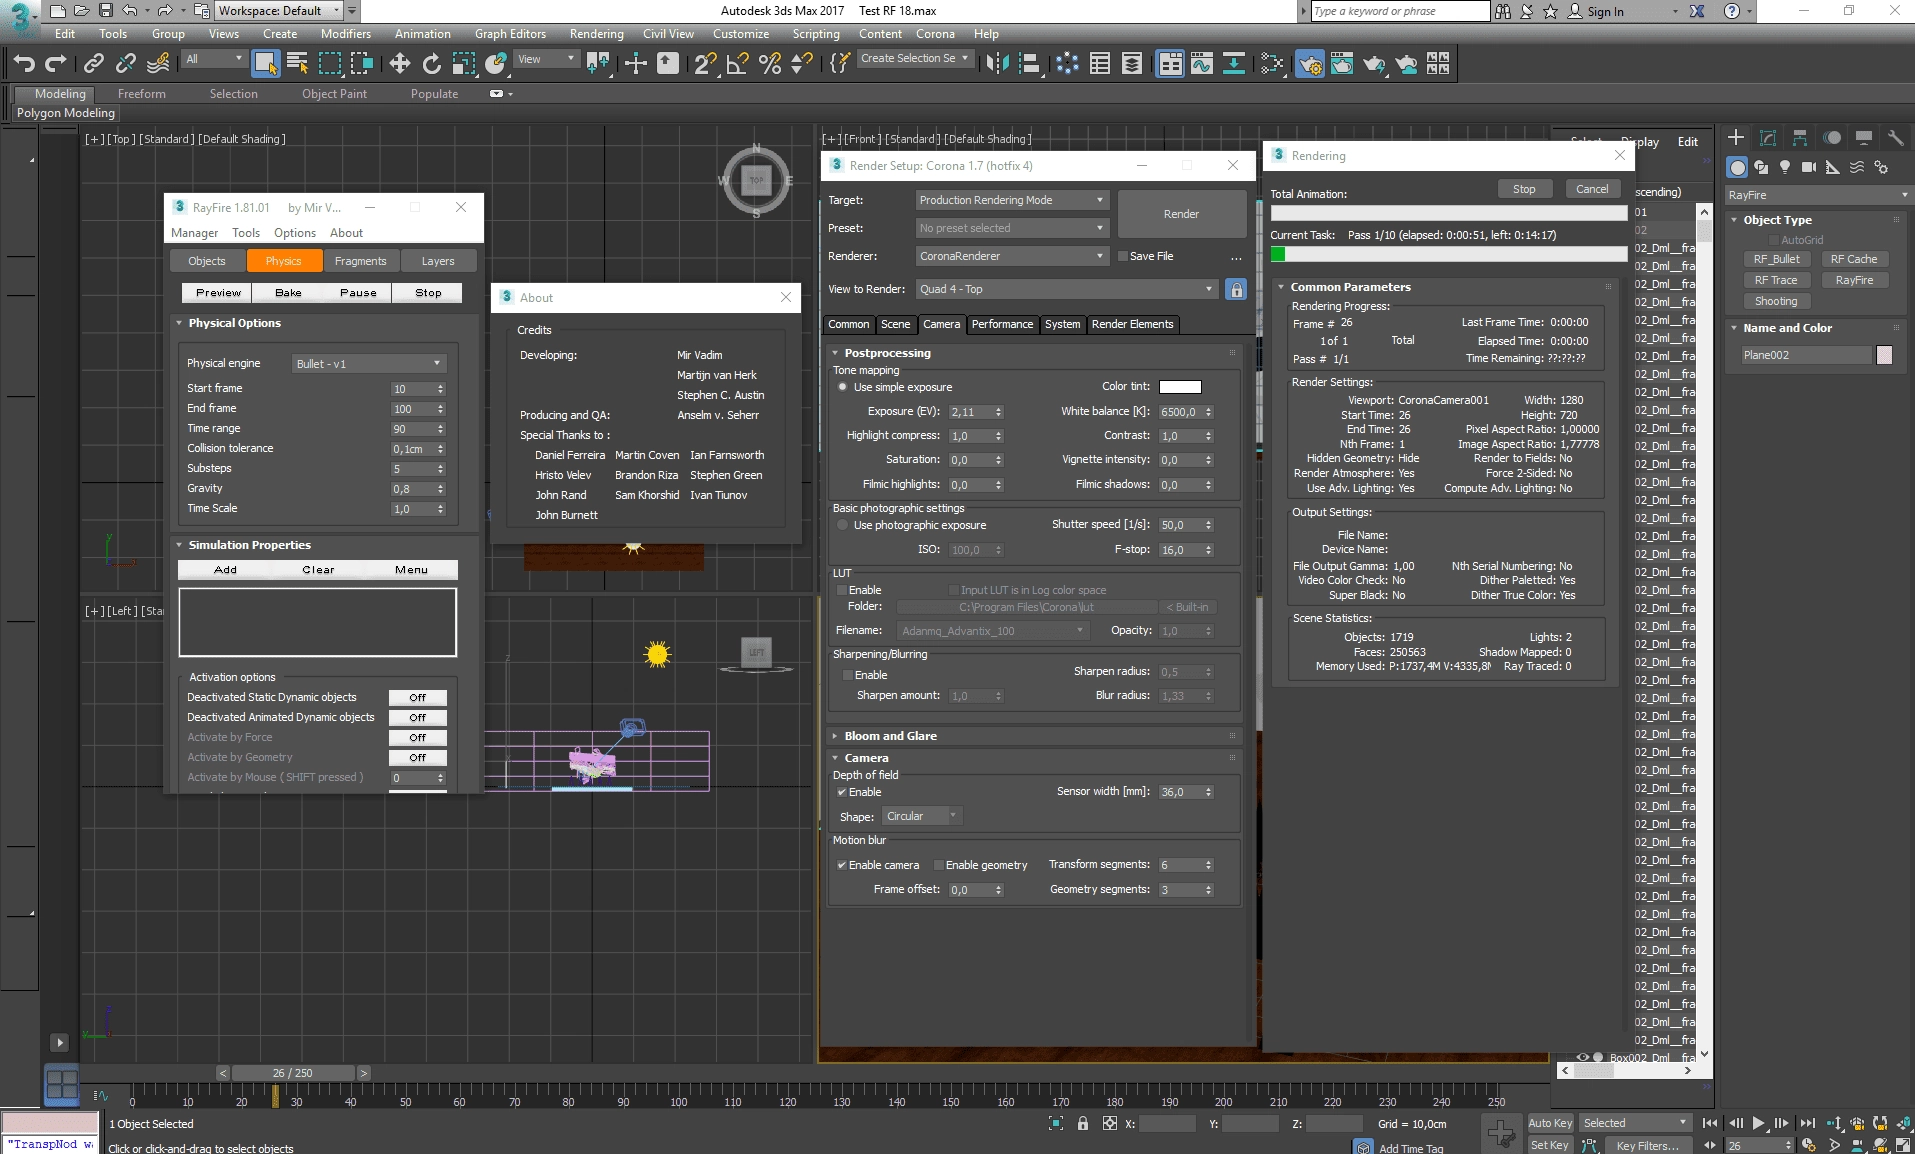1915x1154 pixels.
Task: Open View to Render dropdown
Action: (1066, 289)
